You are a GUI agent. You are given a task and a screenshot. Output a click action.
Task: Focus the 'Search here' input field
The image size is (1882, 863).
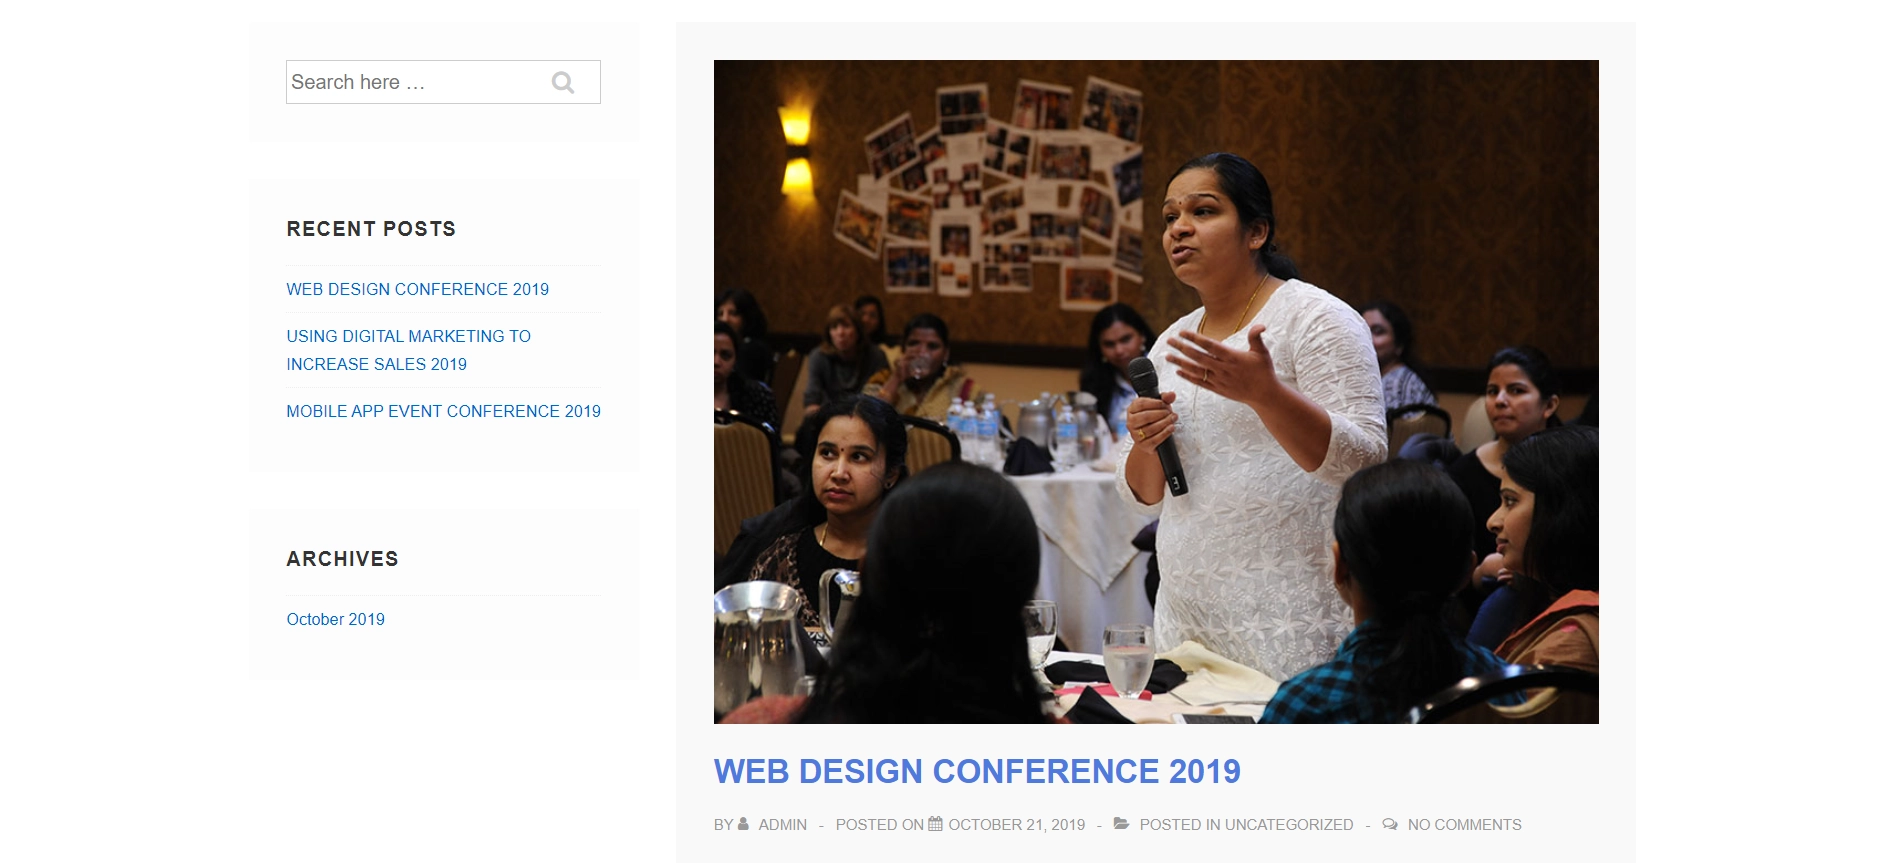click(443, 82)
